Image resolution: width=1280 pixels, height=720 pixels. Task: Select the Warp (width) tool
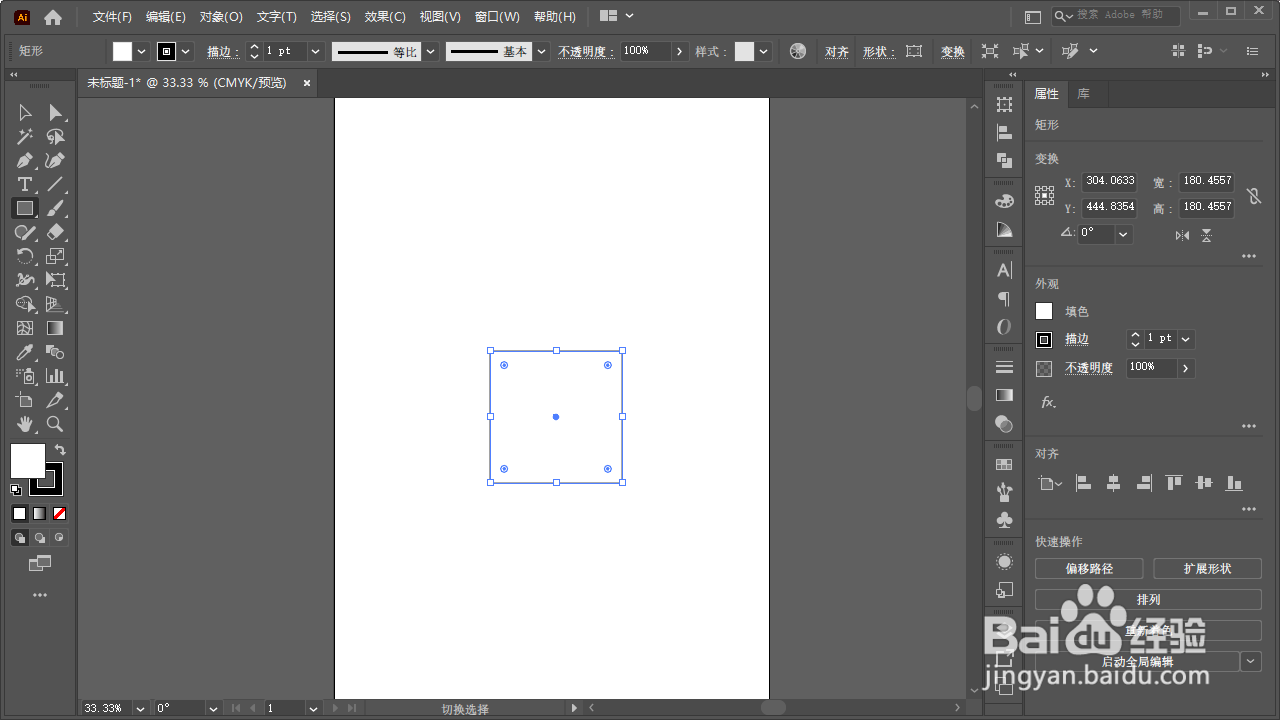pyautogui.click(x=25, y=281)
